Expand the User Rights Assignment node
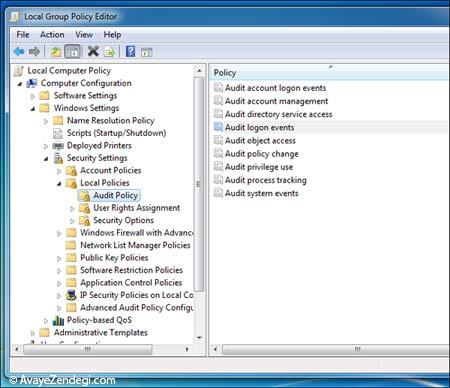450x388 pixels. click(72, 209)
